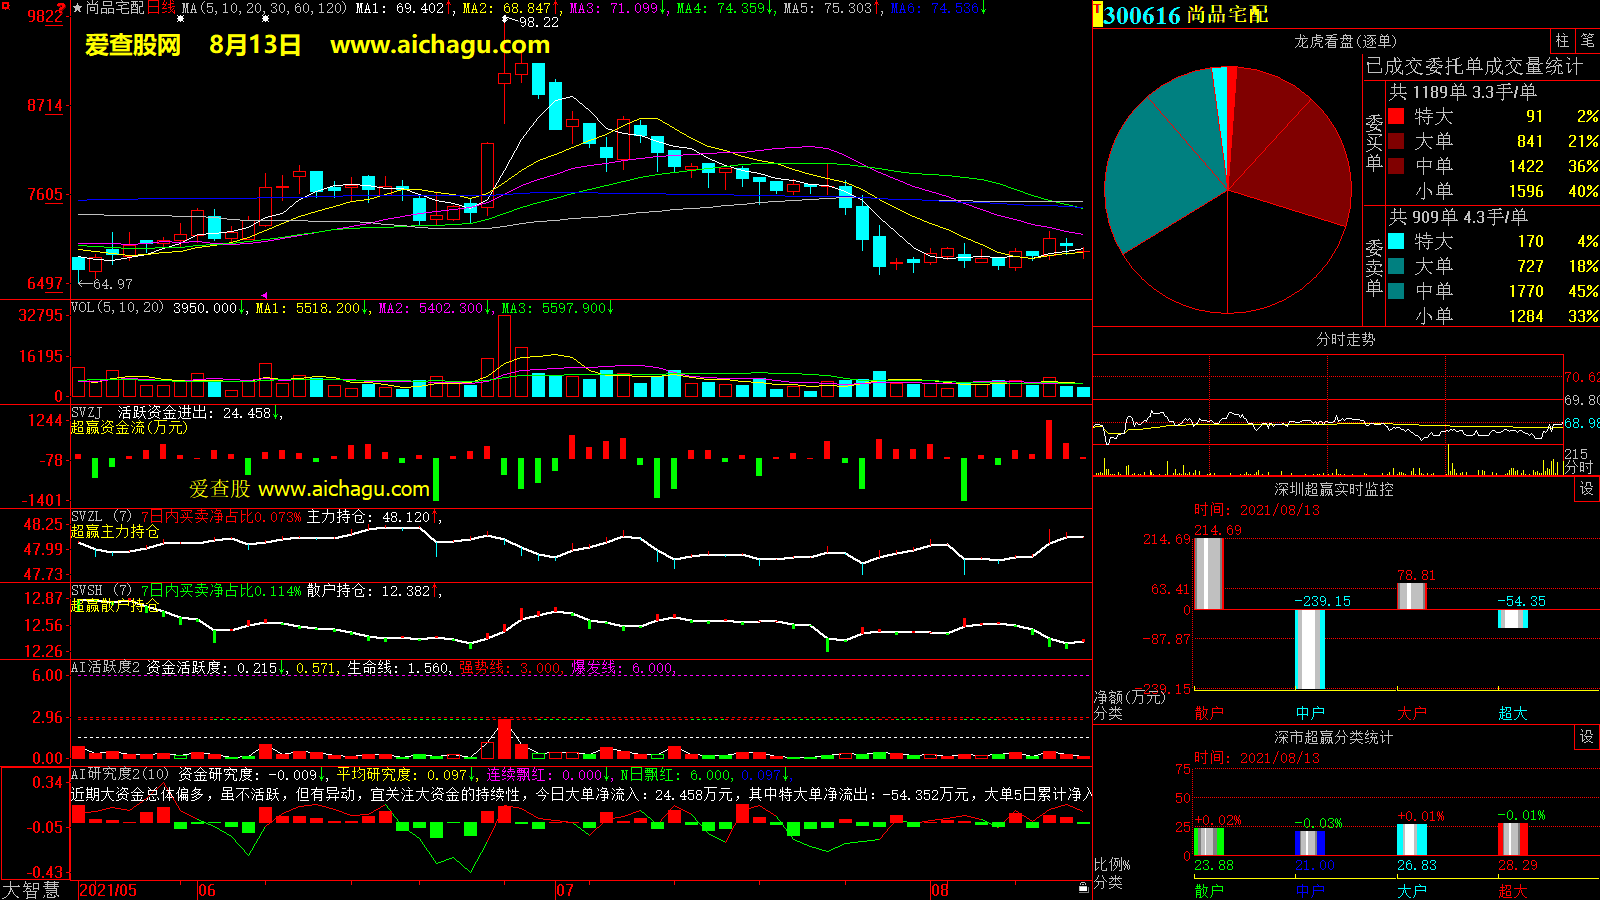Click the 07 month marker on the timeline
Viewport: 1600px width, 900px height.
pyautogui.click(x=565, y=890)
